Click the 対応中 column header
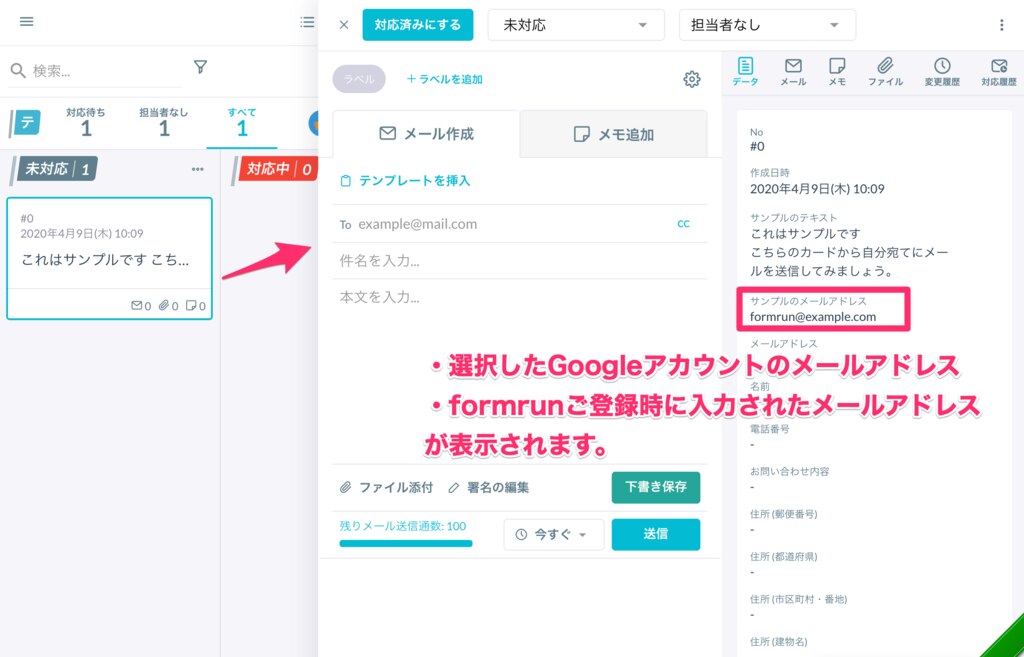 pyautogui.click(x=278, y=169)
